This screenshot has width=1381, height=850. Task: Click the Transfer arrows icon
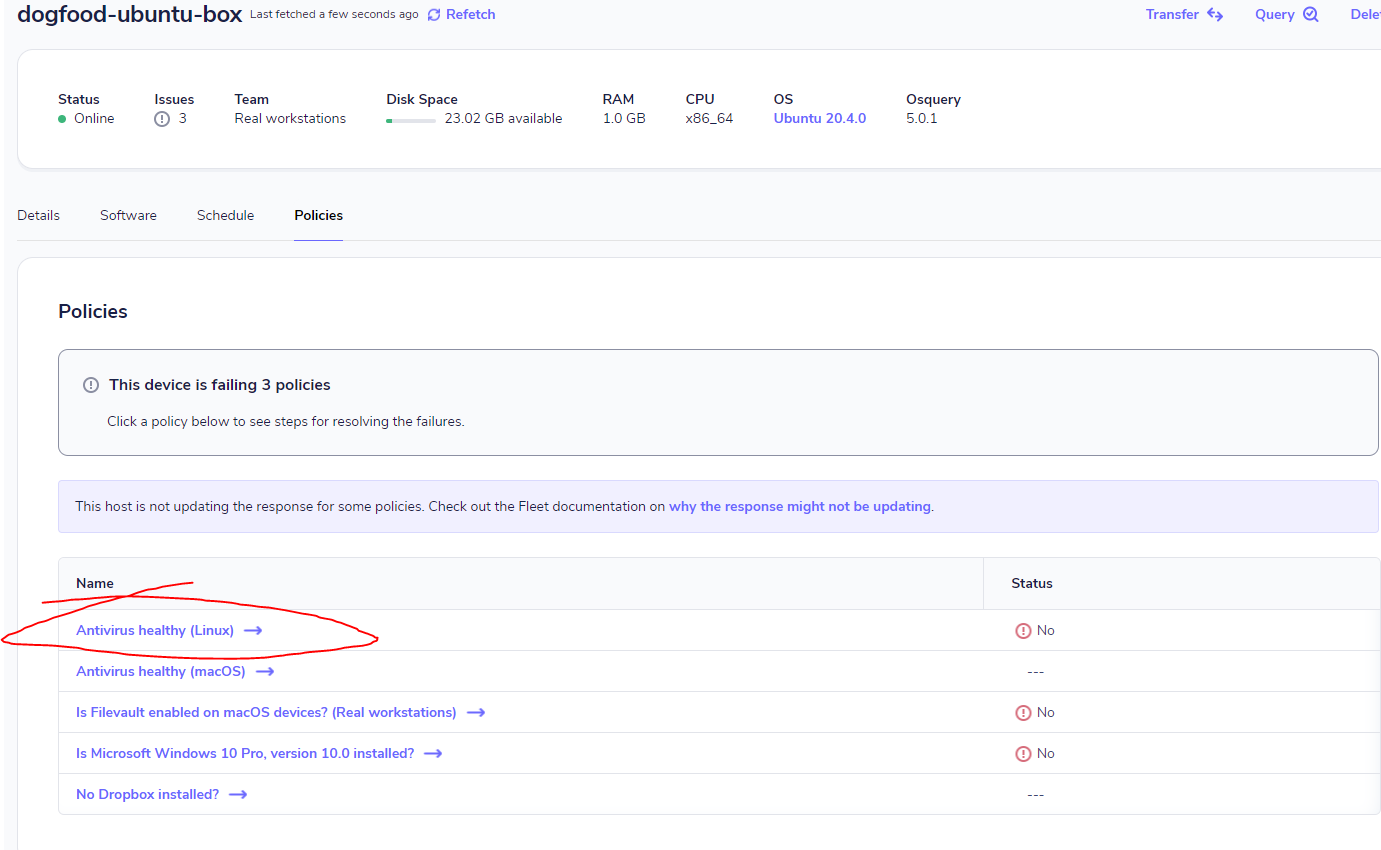coord(1215,15)
